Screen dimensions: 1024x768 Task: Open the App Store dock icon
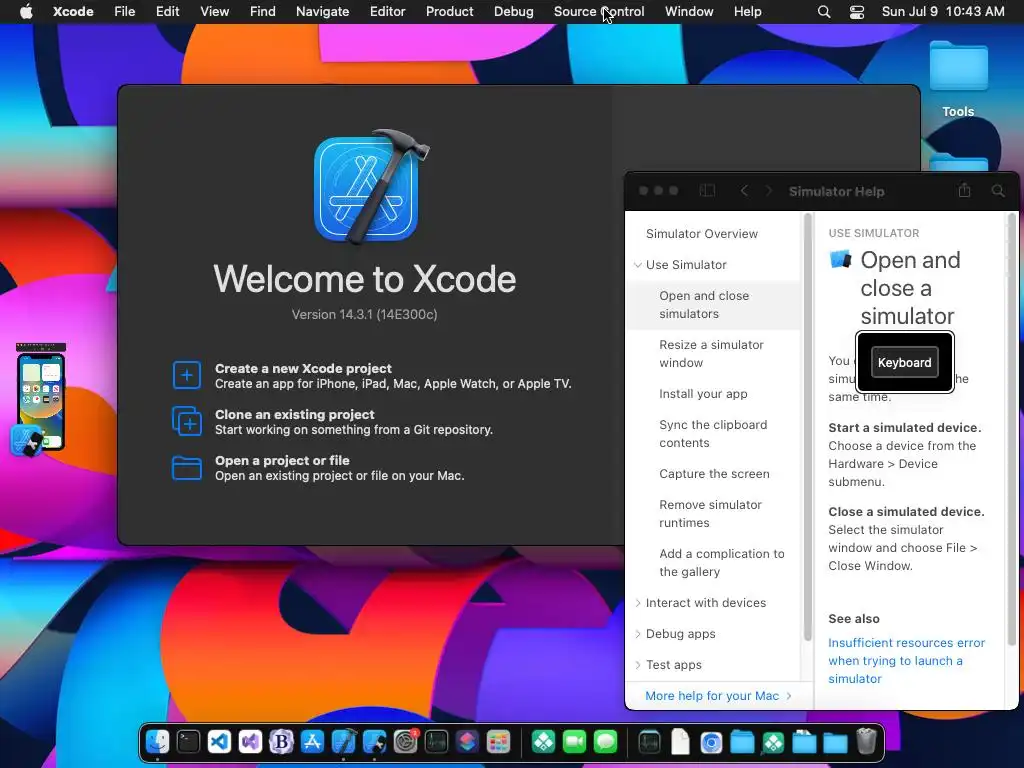pos(312,742)
